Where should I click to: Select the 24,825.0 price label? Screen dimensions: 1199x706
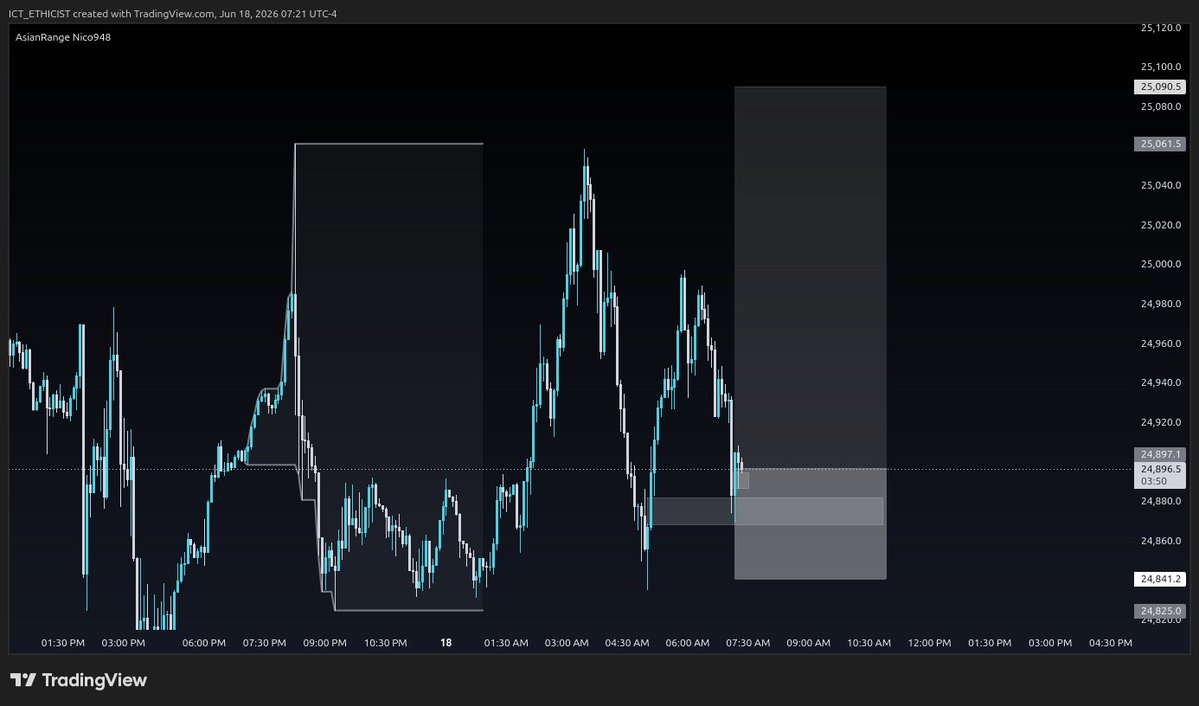coord(1159,611)
